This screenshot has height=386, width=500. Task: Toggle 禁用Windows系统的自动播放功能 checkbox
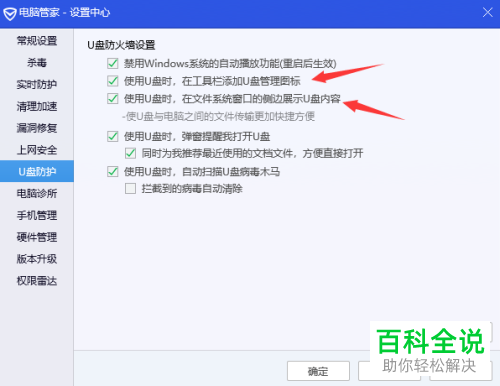click(113, 63)
